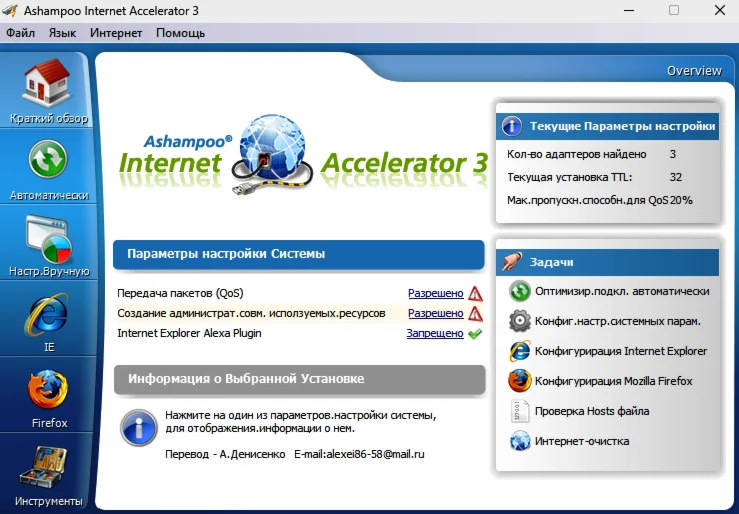Click the large blue info icon near Нажмите
739x514 pixels.
coord(139,428)
